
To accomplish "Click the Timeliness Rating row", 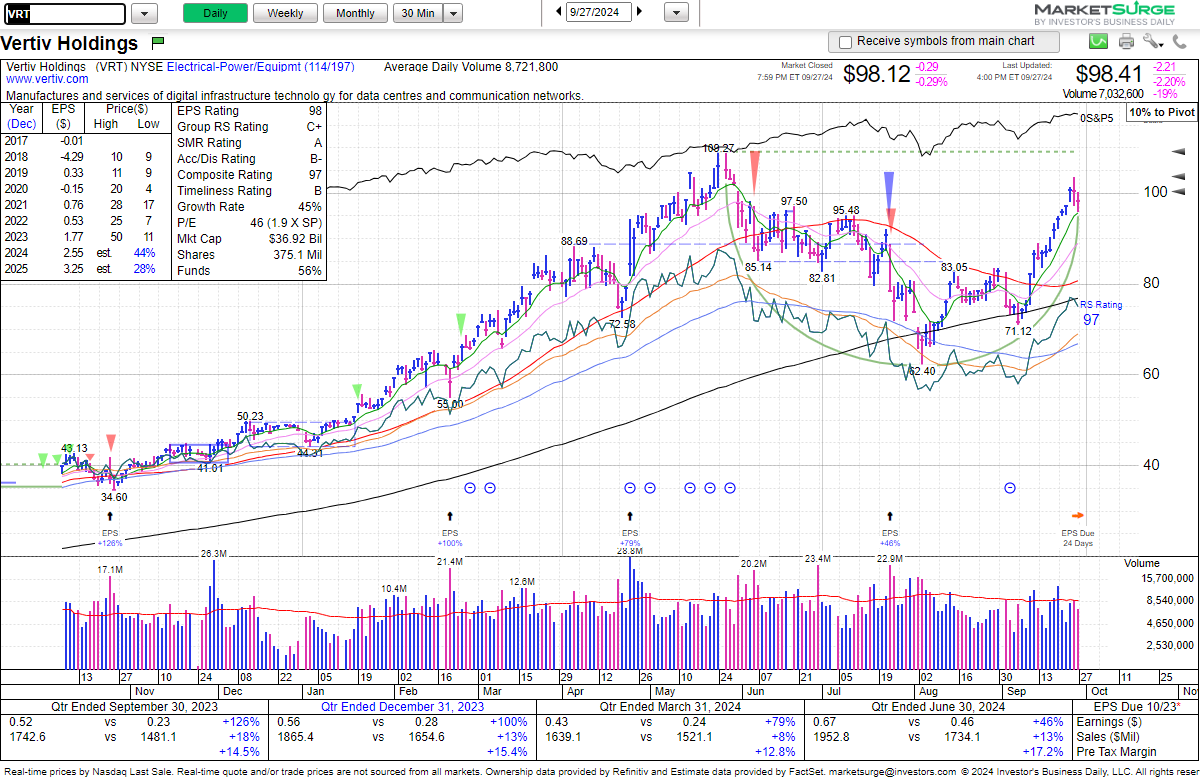I will [x=250, y=191].
